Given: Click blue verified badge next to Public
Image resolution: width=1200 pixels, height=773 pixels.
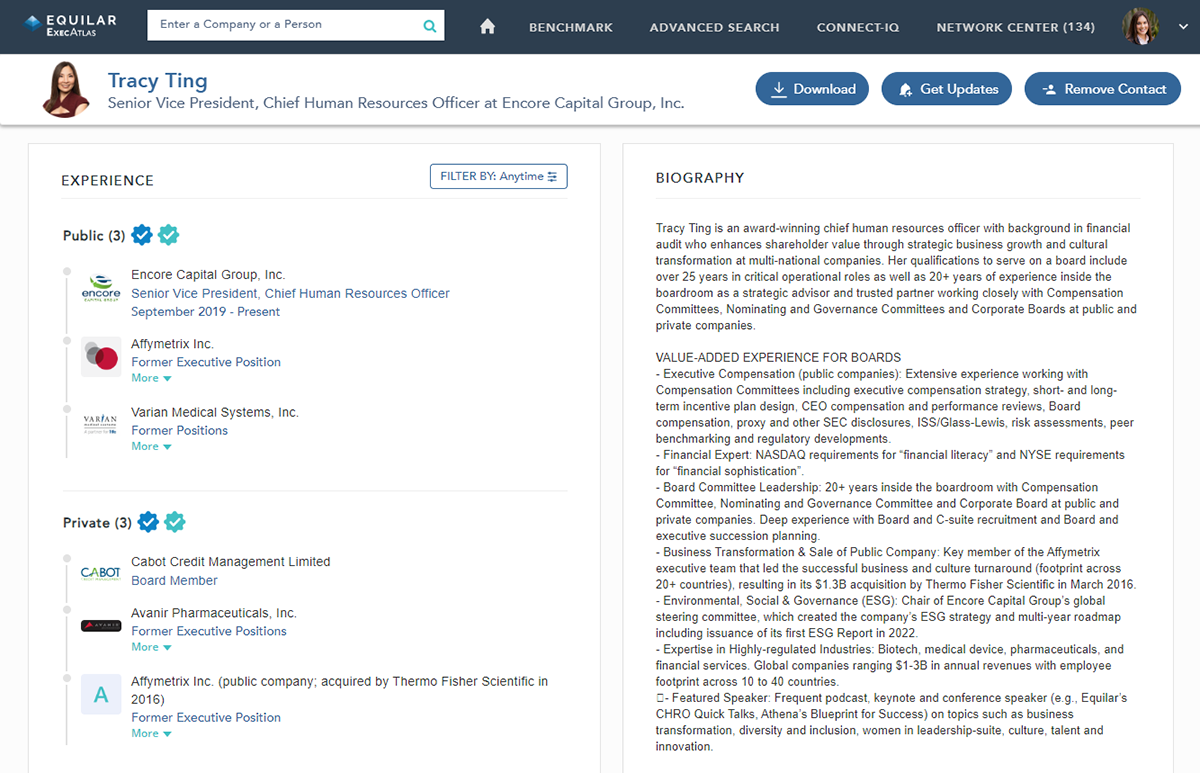Looking at the screenshot, I should pyautogui.click(x=143, y=235).
